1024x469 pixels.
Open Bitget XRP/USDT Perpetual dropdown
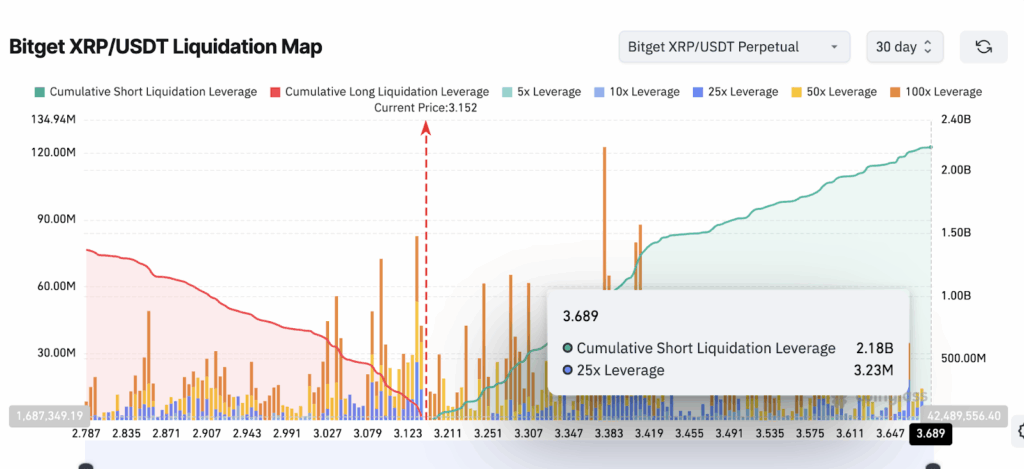[x=734, y=47]
